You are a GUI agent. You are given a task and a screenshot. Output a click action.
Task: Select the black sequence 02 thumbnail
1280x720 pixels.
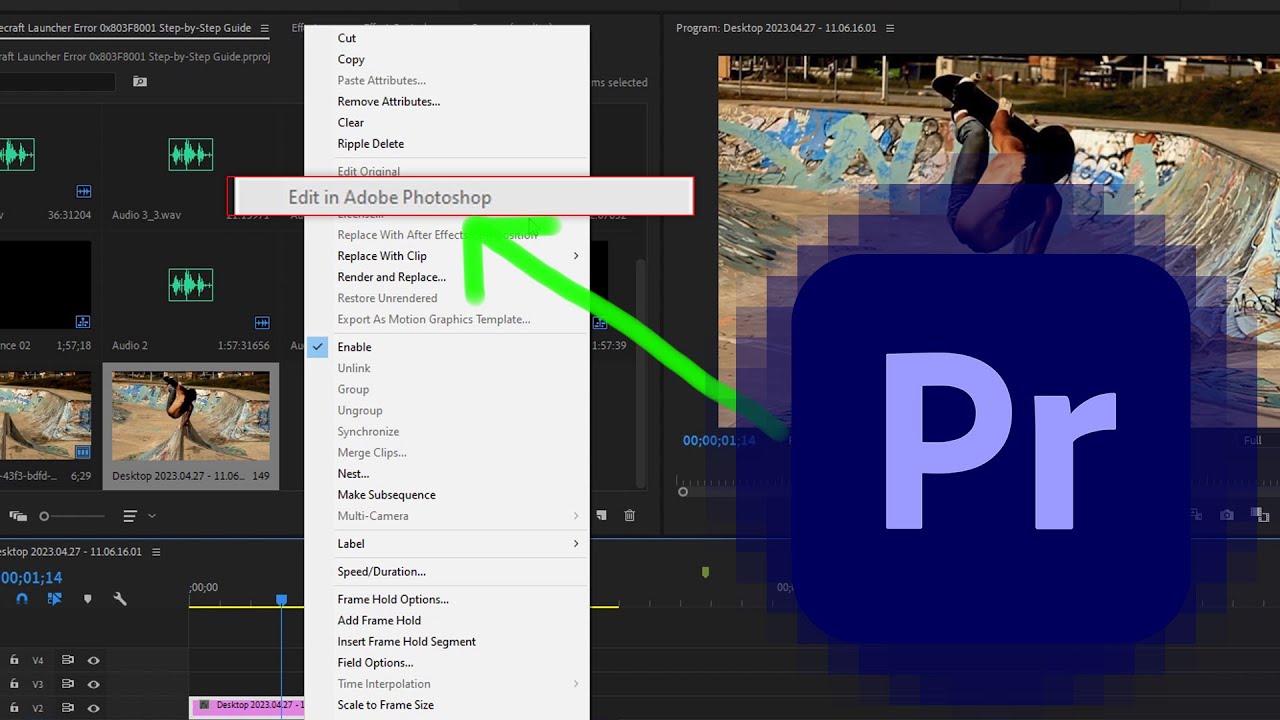click(45, 285)
